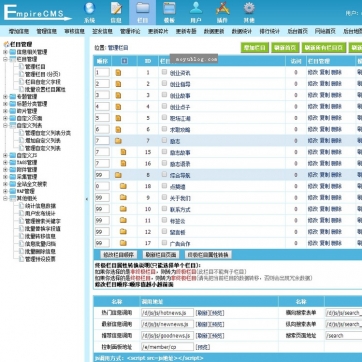This screenshot has width=362, height=362.
Task: Open the 模板 window icon in top navigation
Action: point(169,9)
